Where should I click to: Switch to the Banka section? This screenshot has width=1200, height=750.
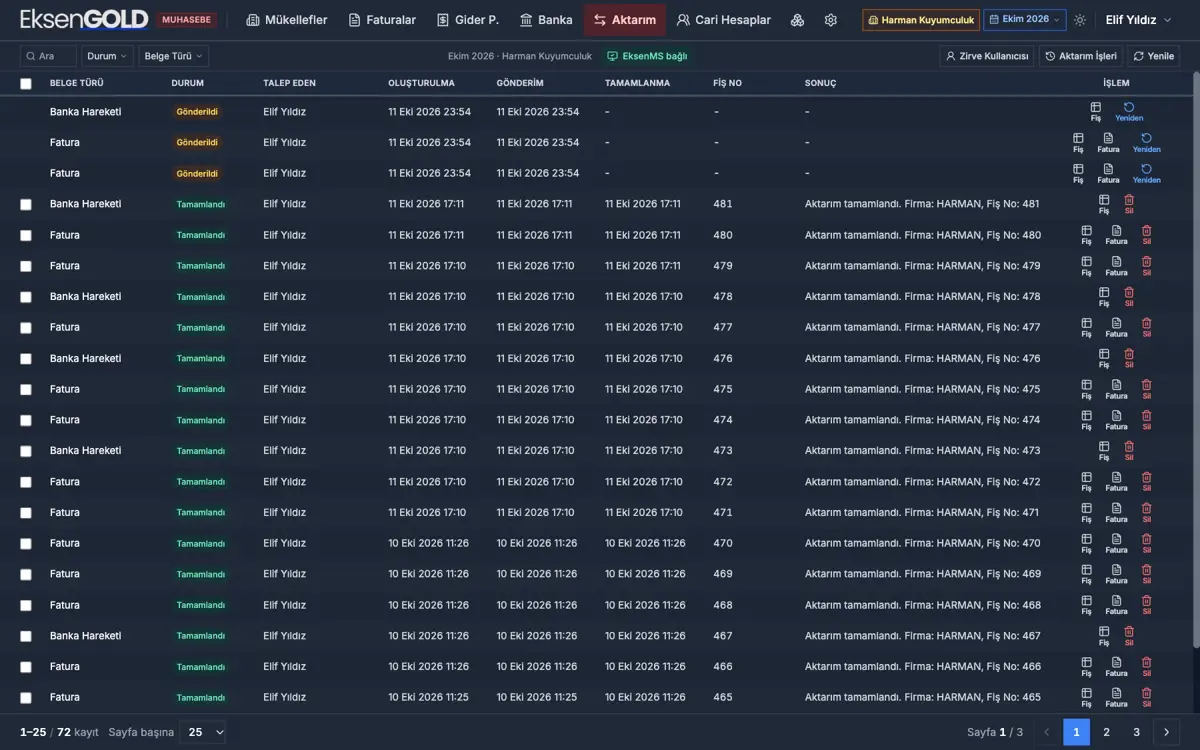pos(546,20)
